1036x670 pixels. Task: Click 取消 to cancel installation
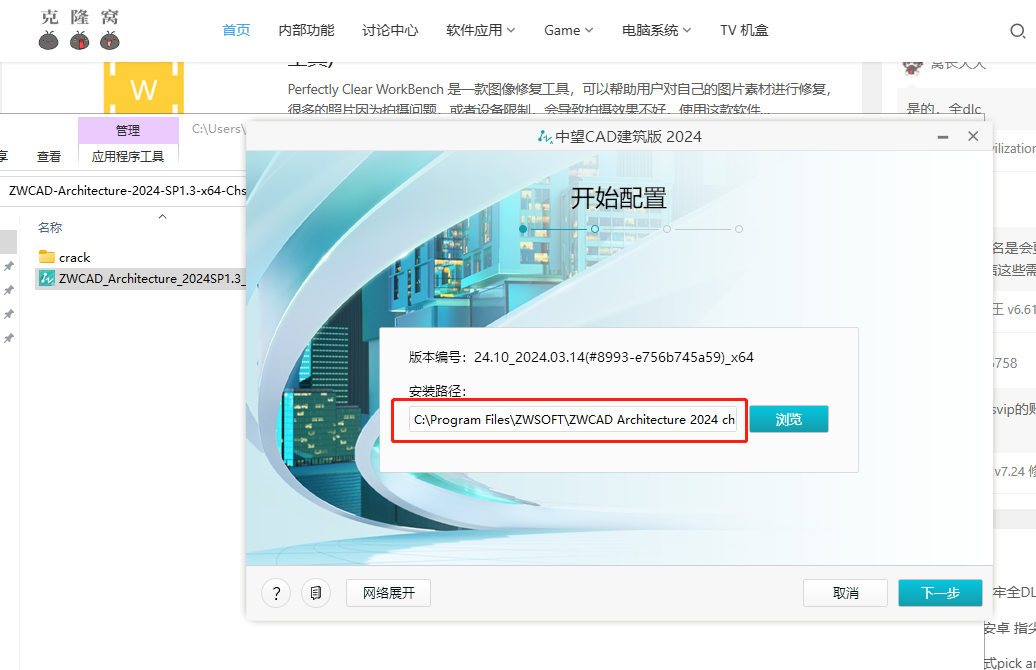pyautogui.click(x=845, y=593)
